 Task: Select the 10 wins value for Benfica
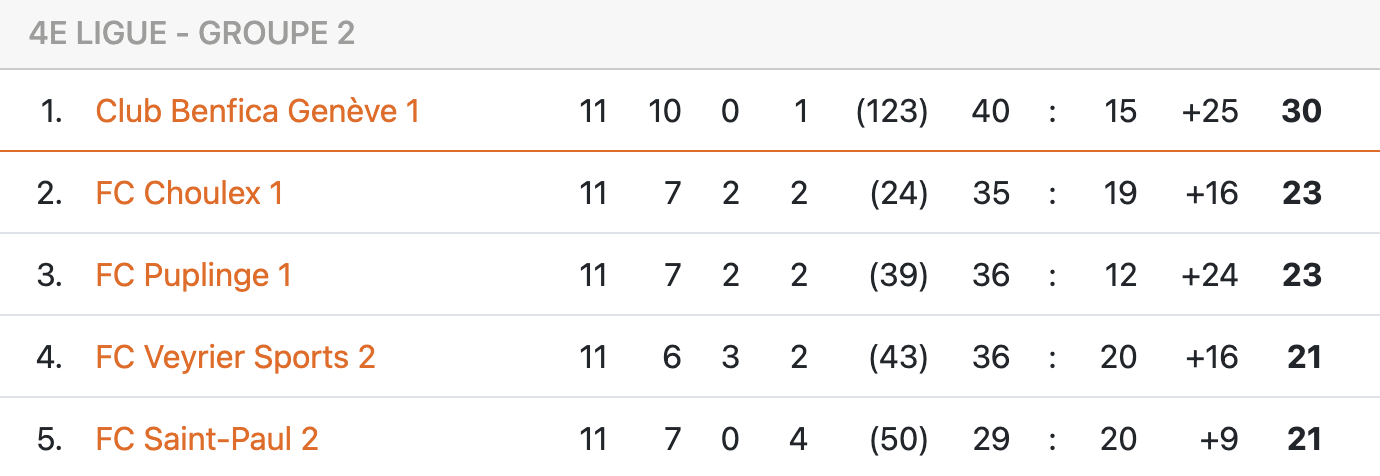pyautogui.click(x=664, y=111)
